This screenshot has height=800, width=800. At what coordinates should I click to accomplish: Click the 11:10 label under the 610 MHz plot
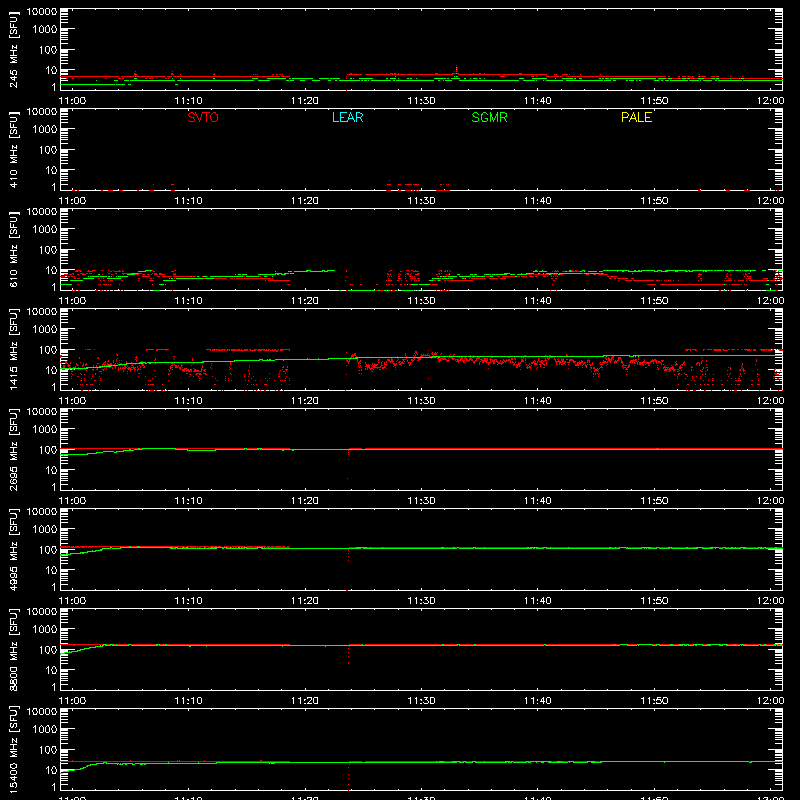[188, 301]
